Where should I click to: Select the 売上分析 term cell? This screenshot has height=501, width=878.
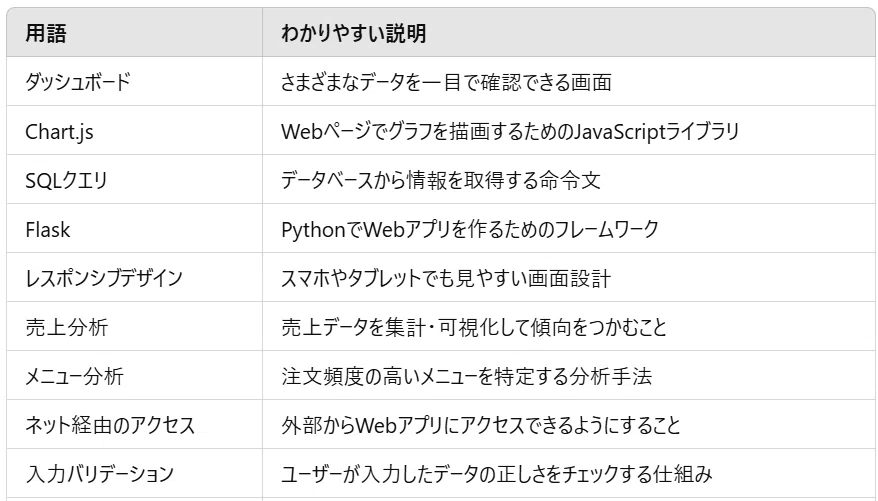click(x=134, y=326)
